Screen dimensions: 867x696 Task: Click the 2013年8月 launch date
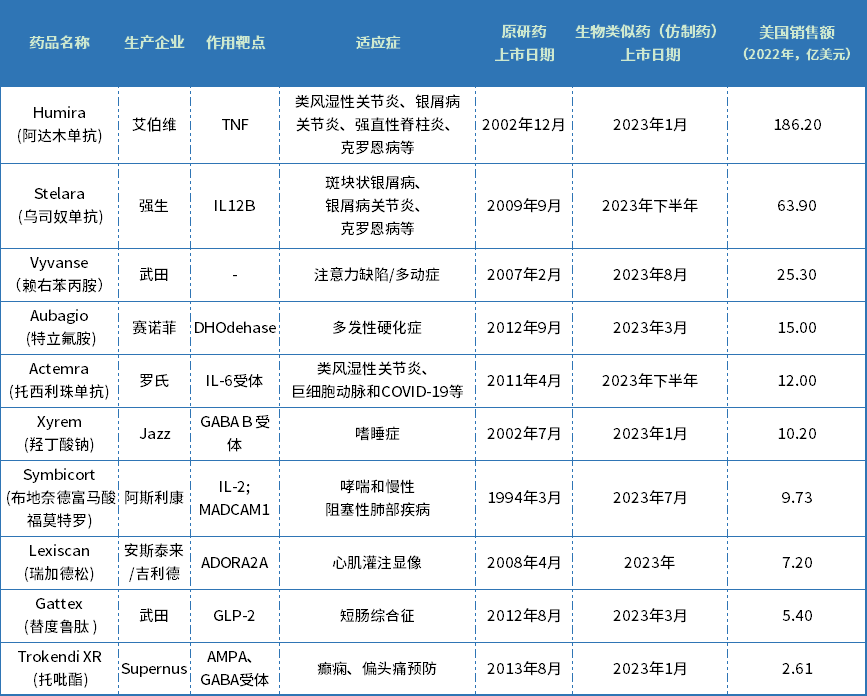pyautogui.click(x=524, y=668)
